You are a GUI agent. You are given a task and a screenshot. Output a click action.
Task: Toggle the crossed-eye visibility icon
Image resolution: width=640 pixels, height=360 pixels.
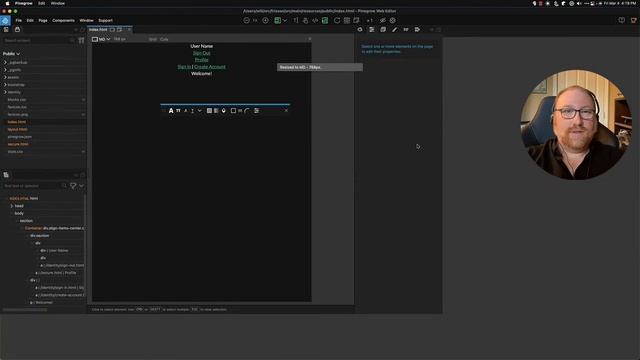[x=382, y=20]
